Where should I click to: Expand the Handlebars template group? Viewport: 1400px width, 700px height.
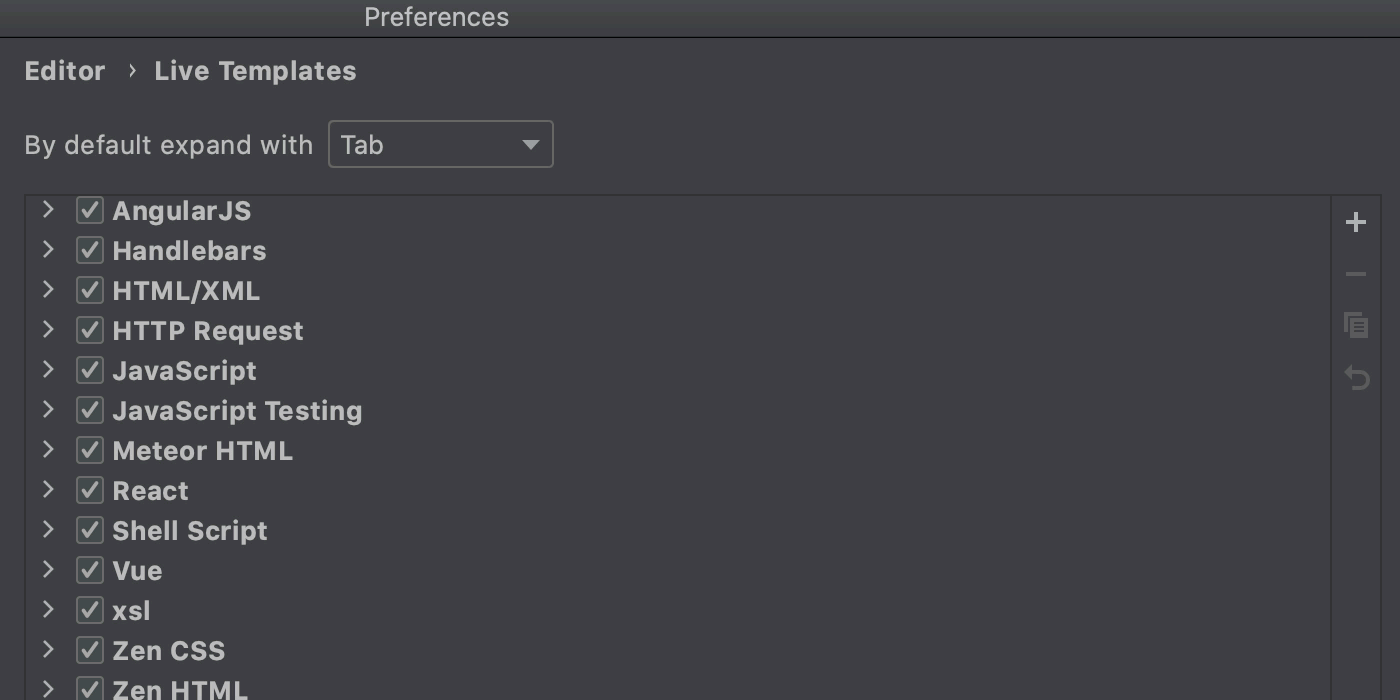[x=47, y=250]
